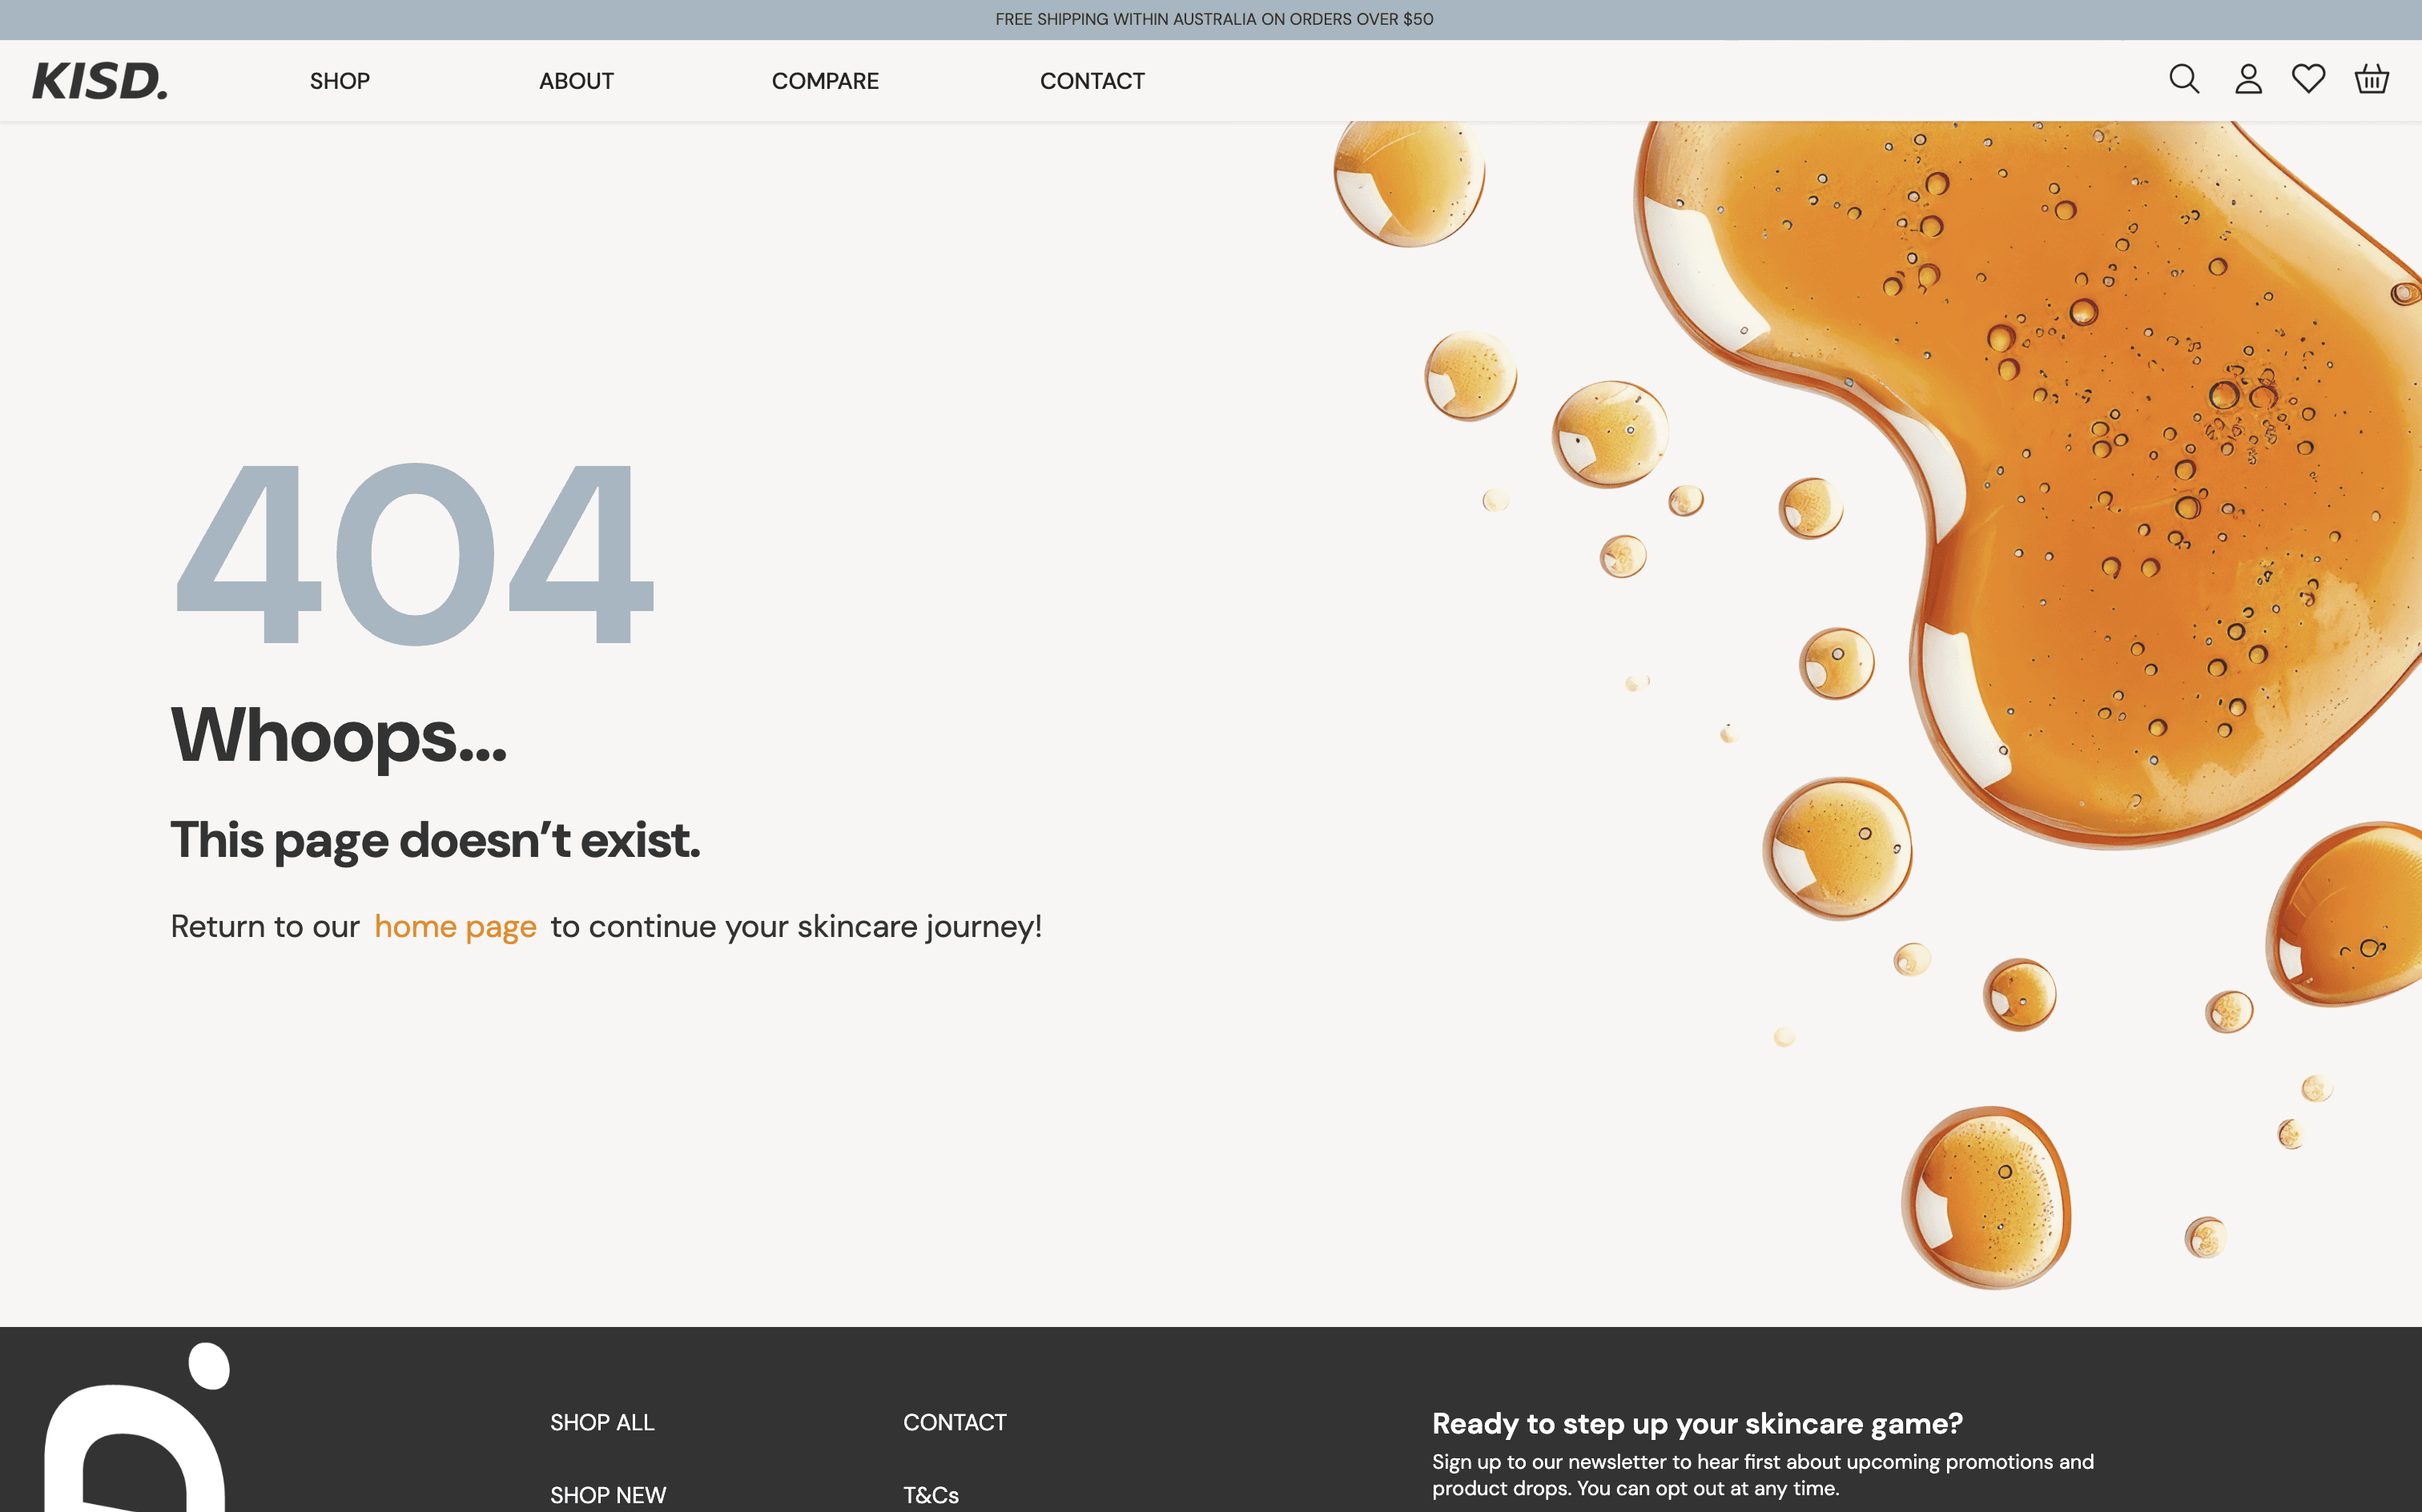
Task: Open the T&Cs footer link
Action: point(930,1494)
